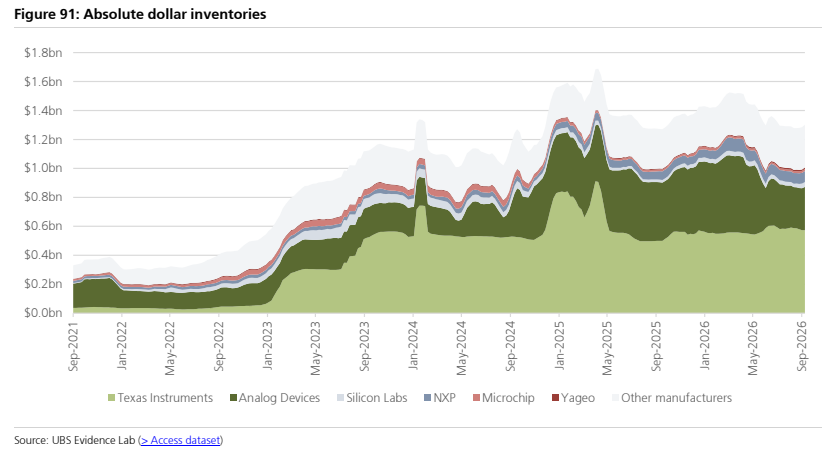Click the $1.2bn y-axis label
The height and width of the screenshot is (460, 836).
(43, 140)
